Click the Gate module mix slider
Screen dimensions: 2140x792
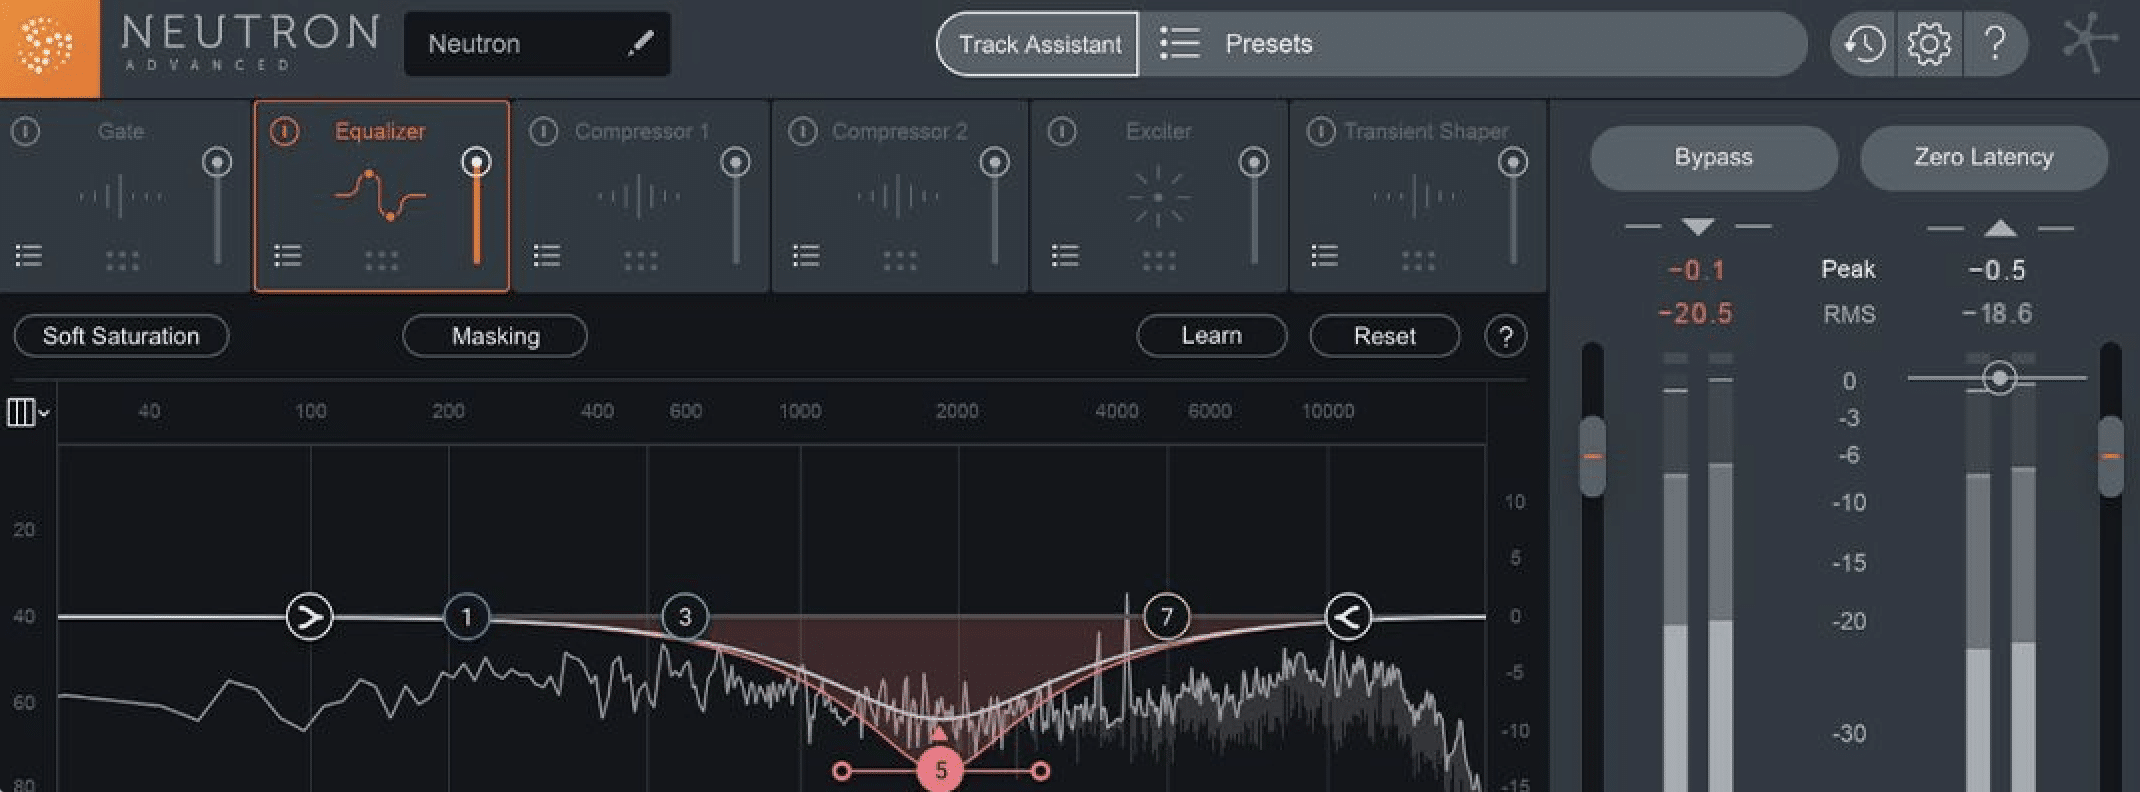pyautogui.click(x=217, y=207)
